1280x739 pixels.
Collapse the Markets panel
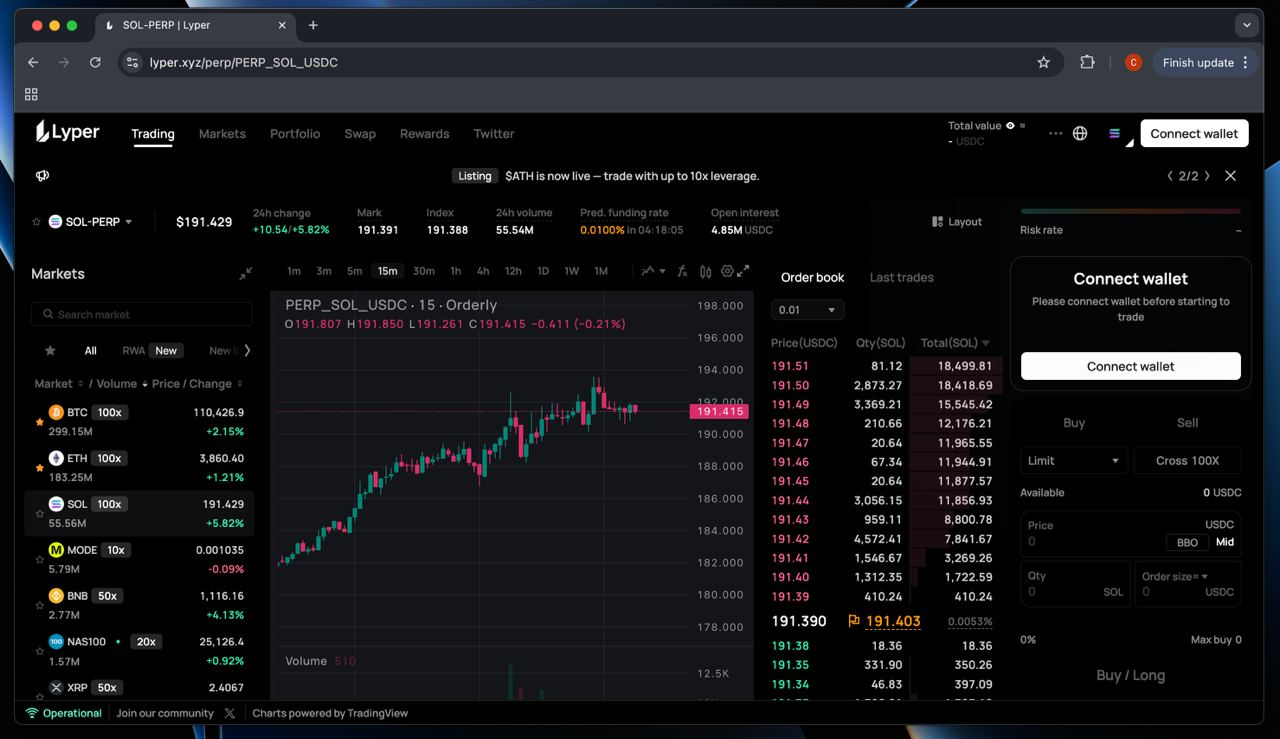pos(245,274)
